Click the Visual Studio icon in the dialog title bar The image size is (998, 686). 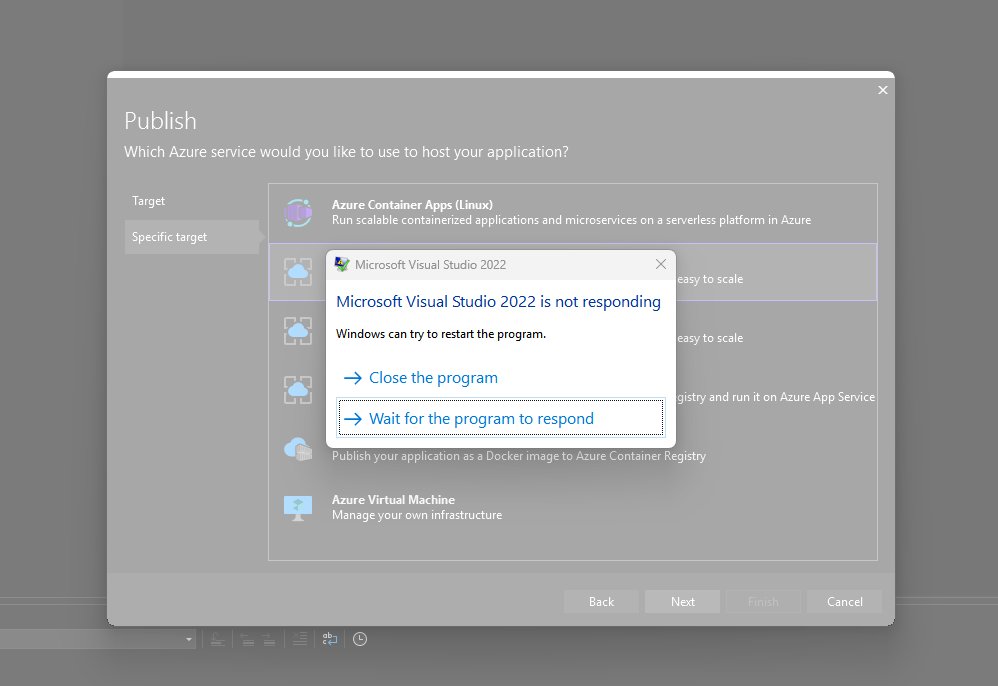tap(342, 264)
